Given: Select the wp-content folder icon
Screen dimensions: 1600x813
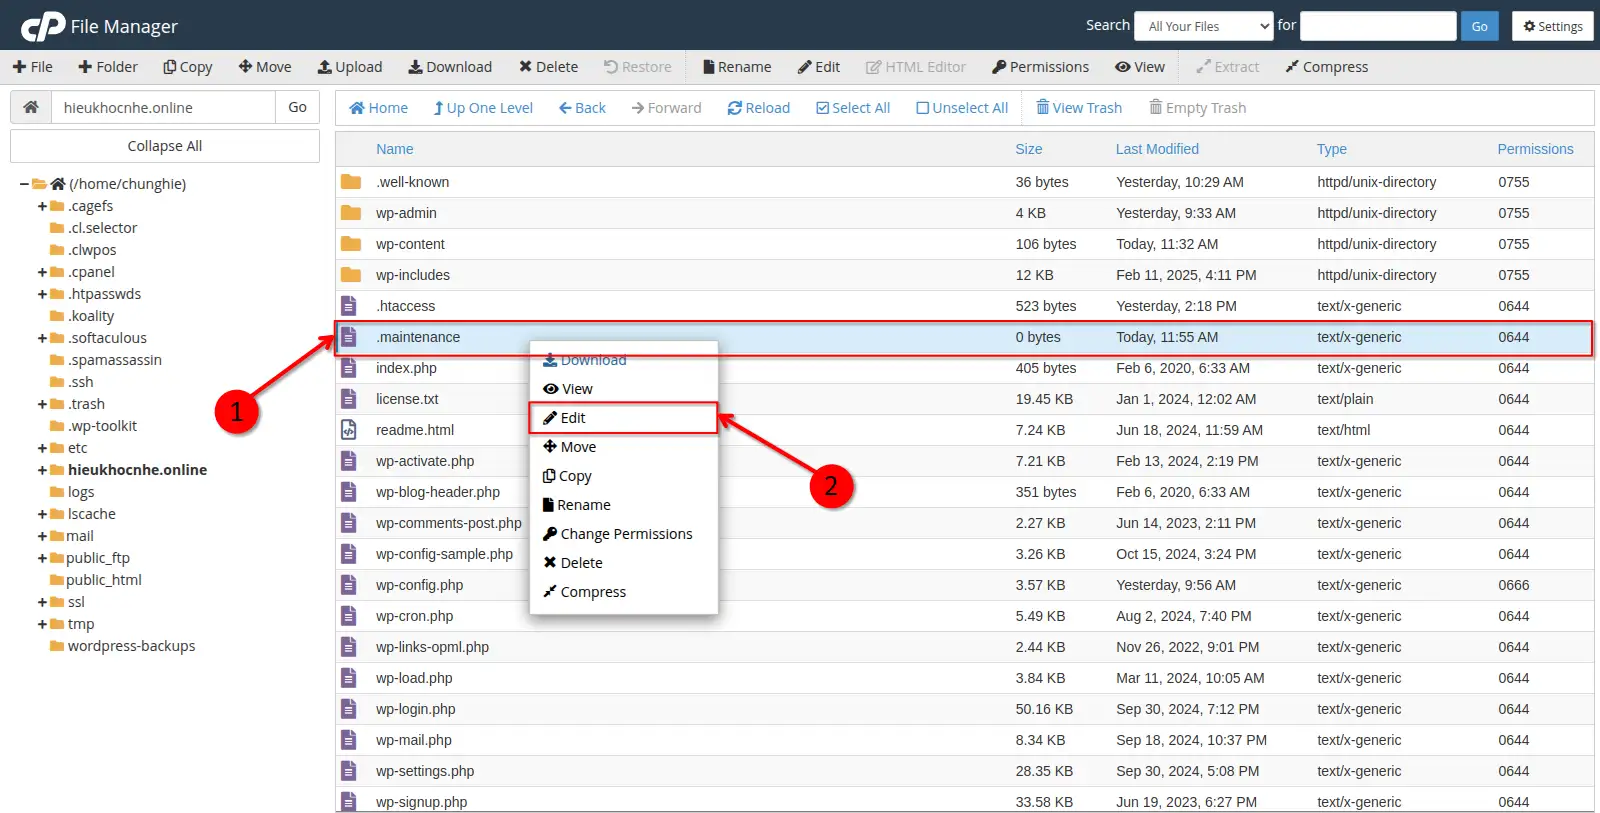Looking at the screenshot, I should (350, 244).
